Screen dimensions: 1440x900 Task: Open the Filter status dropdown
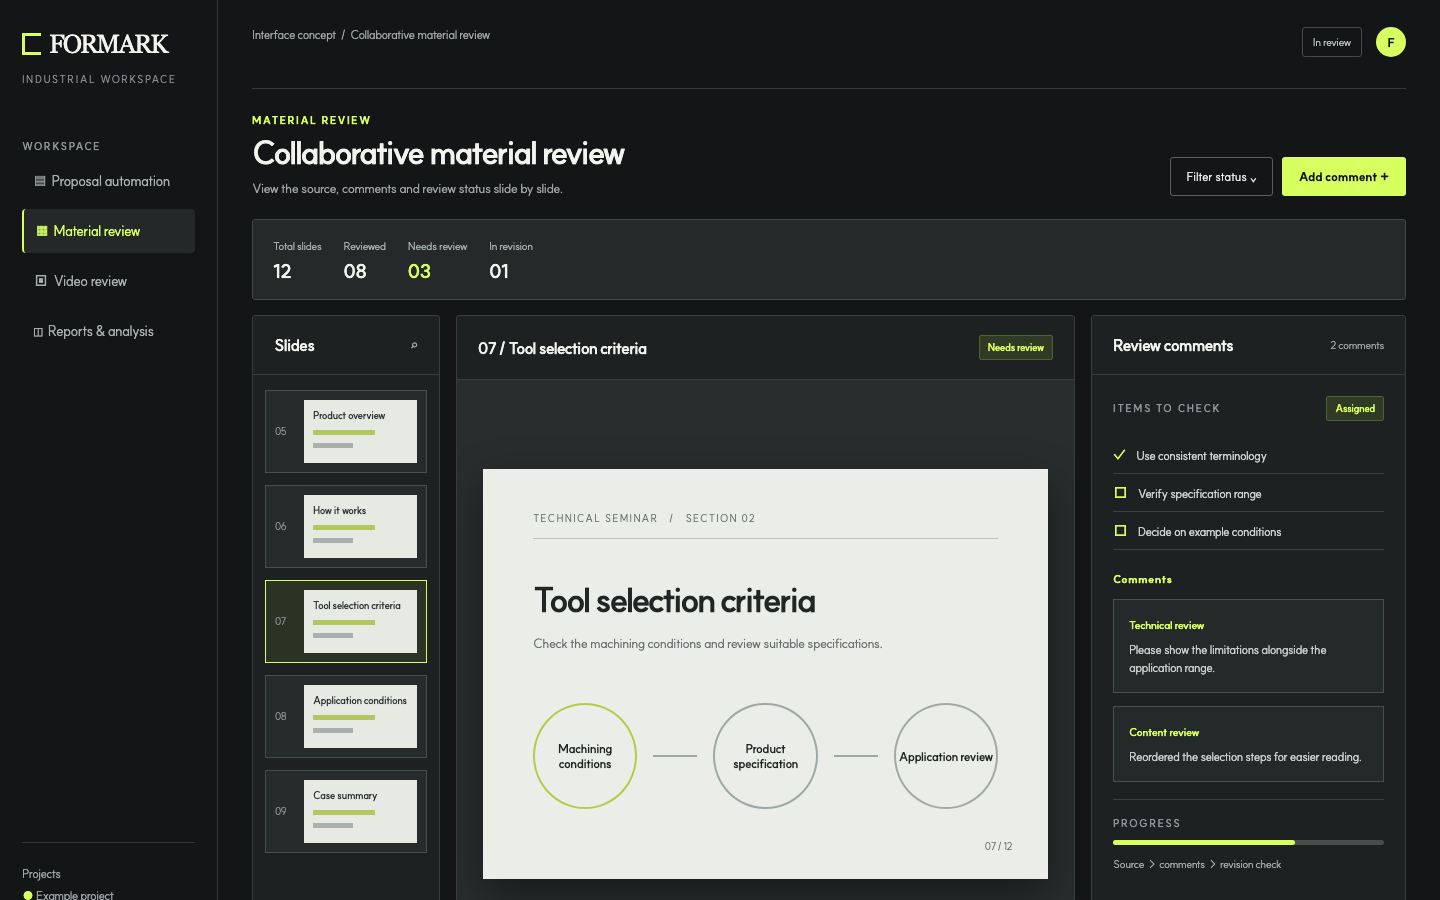point(1221,177)
